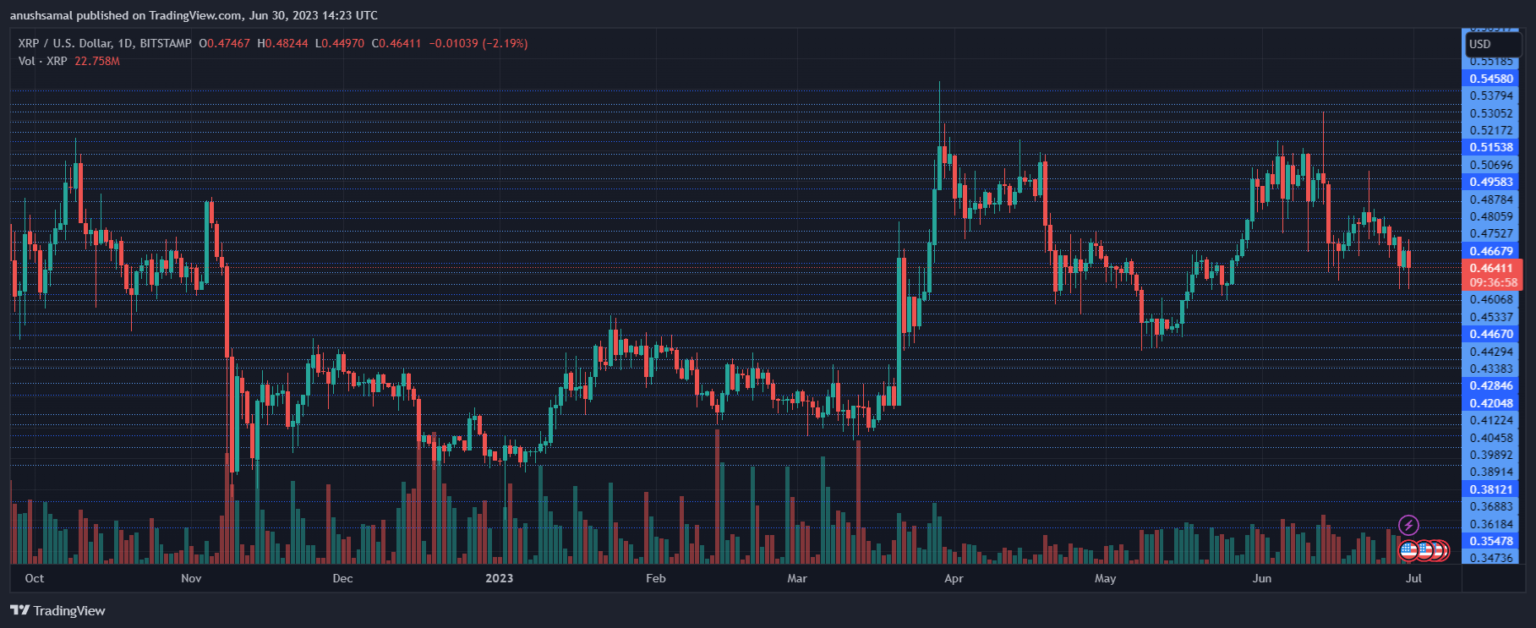Select the 0.44670 price level label
This screenshot has width=1536, height=628.
[x=1491, y=334]
